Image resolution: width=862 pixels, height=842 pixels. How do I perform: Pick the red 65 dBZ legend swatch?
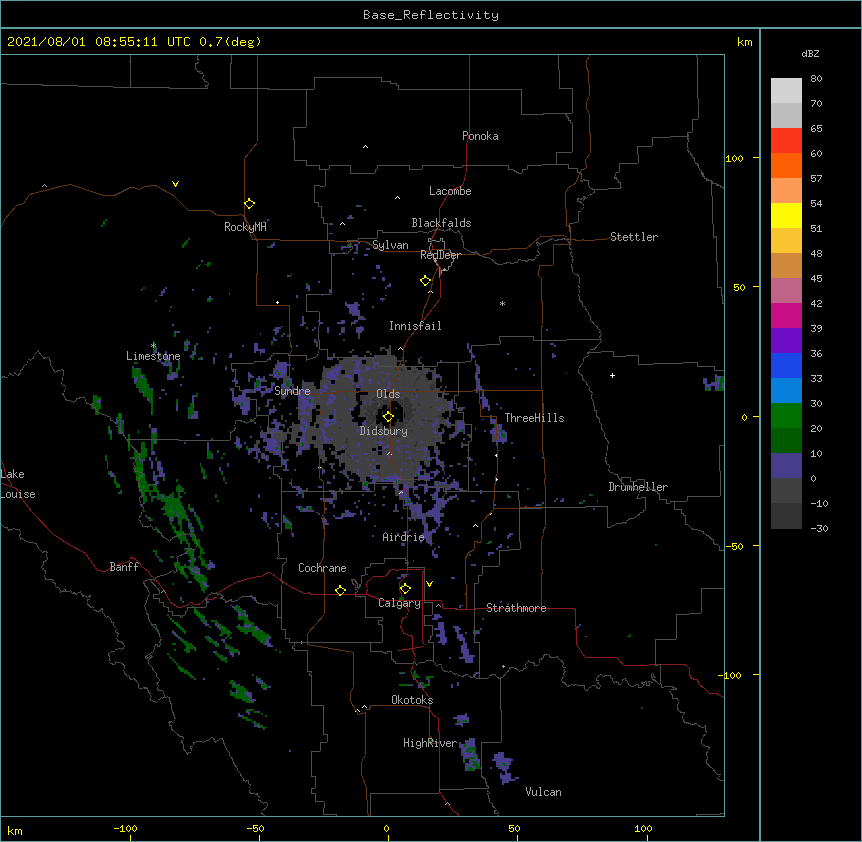pos(786,141)
